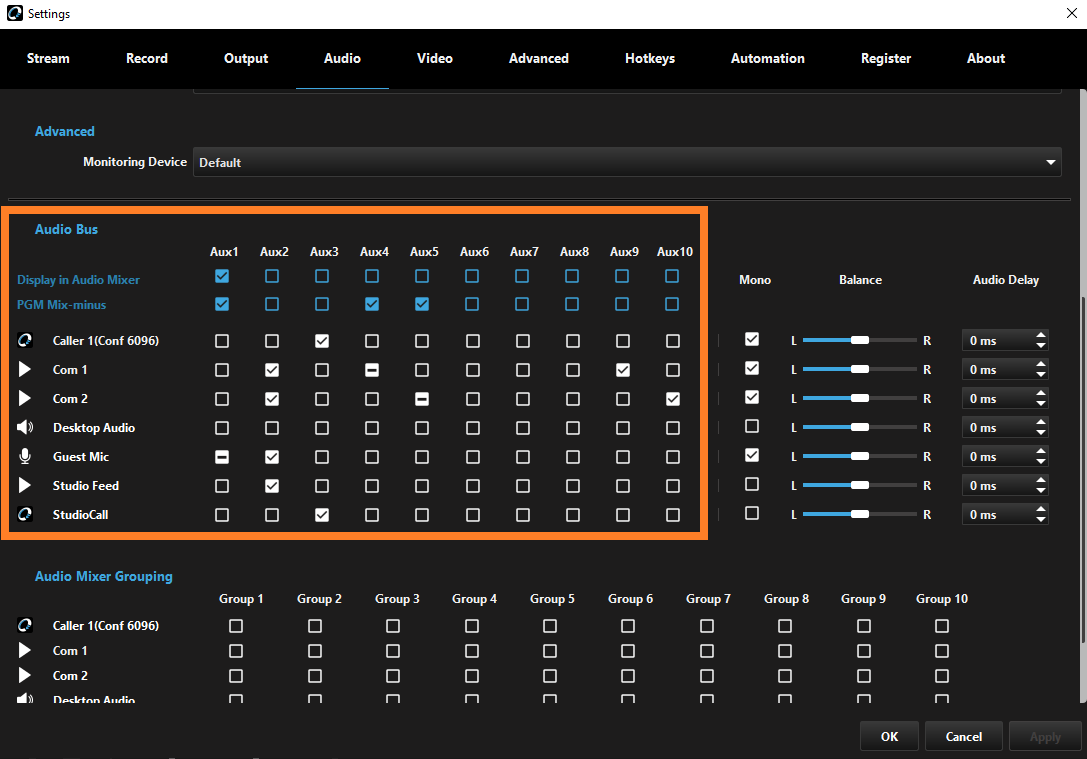
Task: Check Group 5 for Com 2
Action: coord(550,676)
